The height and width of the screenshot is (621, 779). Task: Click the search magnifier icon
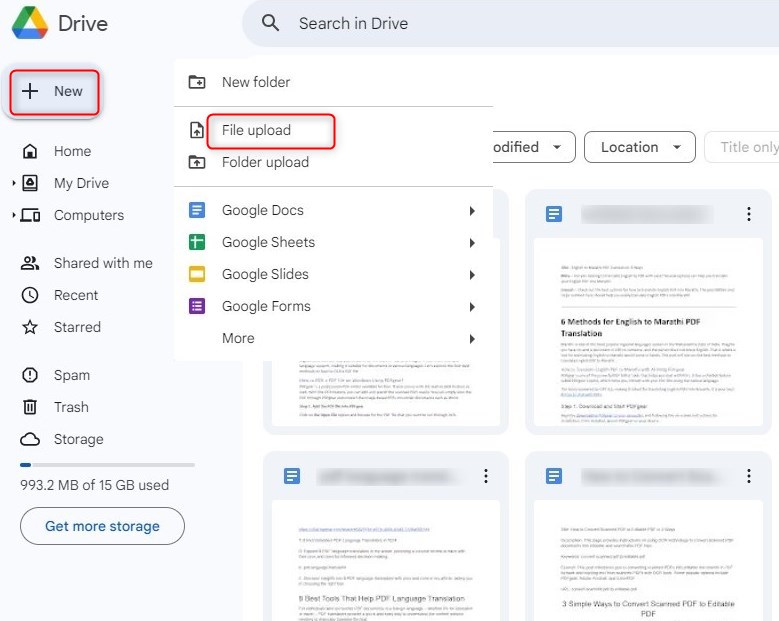[270, 23]
